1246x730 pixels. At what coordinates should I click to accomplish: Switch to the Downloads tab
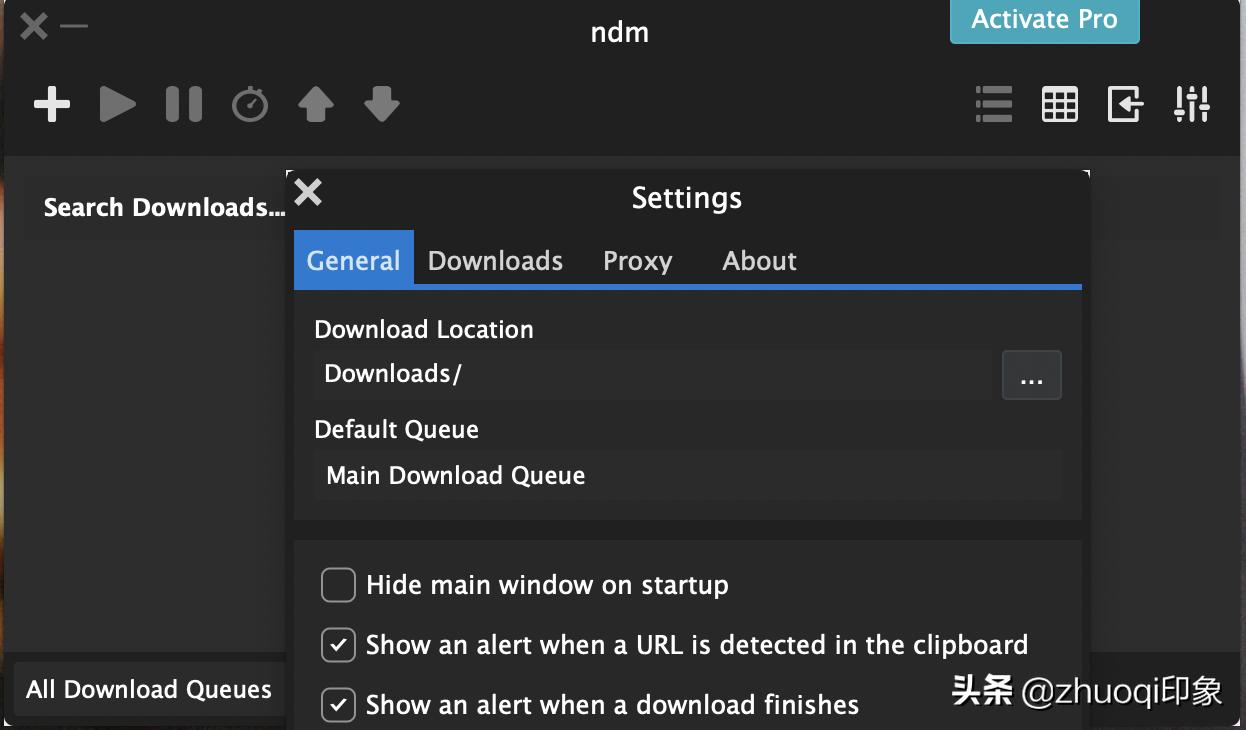495,260
